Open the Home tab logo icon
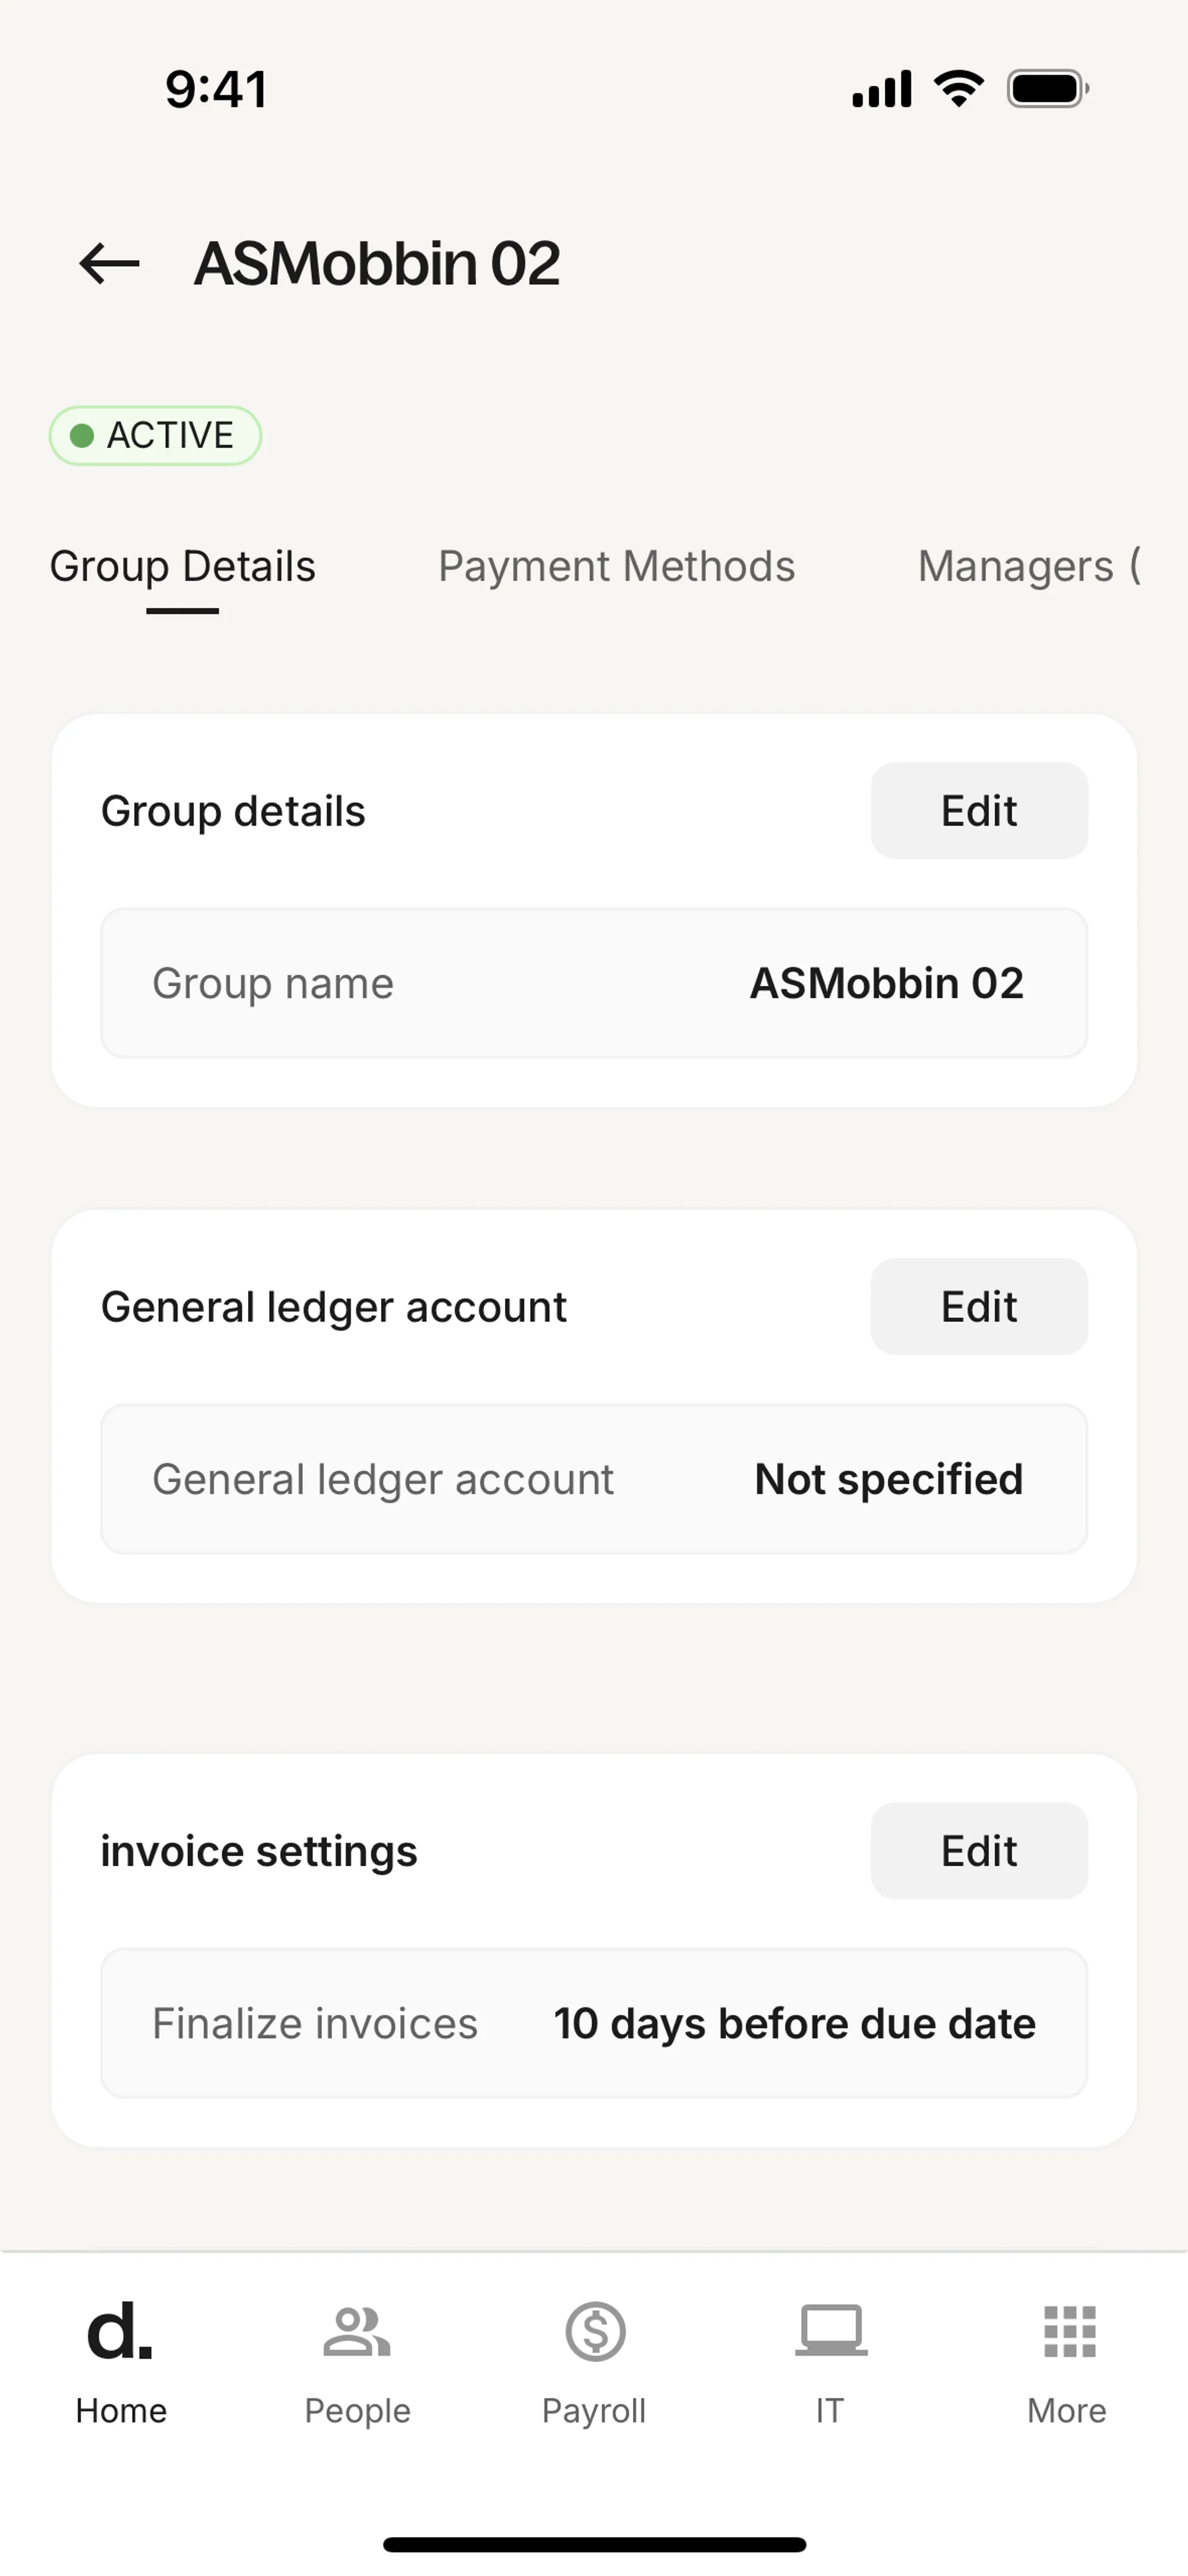Screen dimensions: 1188x2576 120,2331
